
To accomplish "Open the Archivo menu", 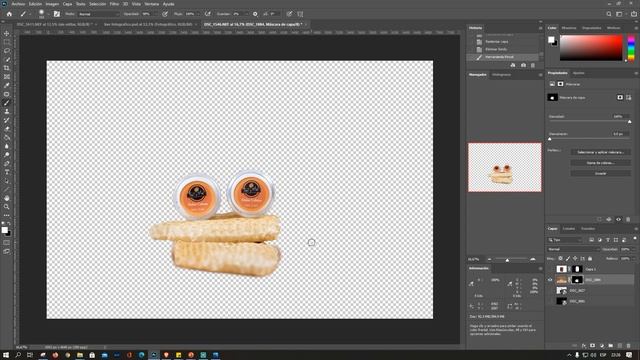I will coord(18,4).
